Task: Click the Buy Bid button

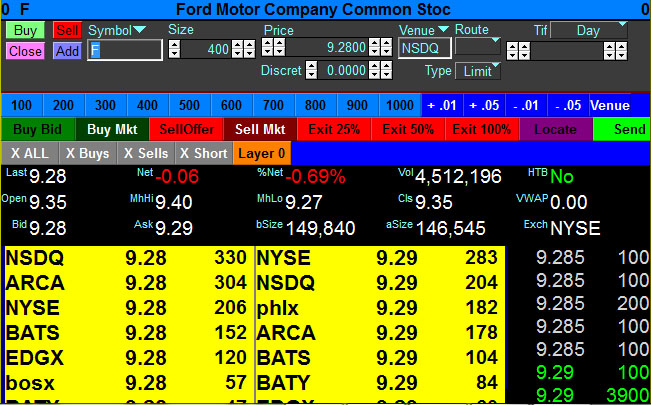Action: point(38,129)
